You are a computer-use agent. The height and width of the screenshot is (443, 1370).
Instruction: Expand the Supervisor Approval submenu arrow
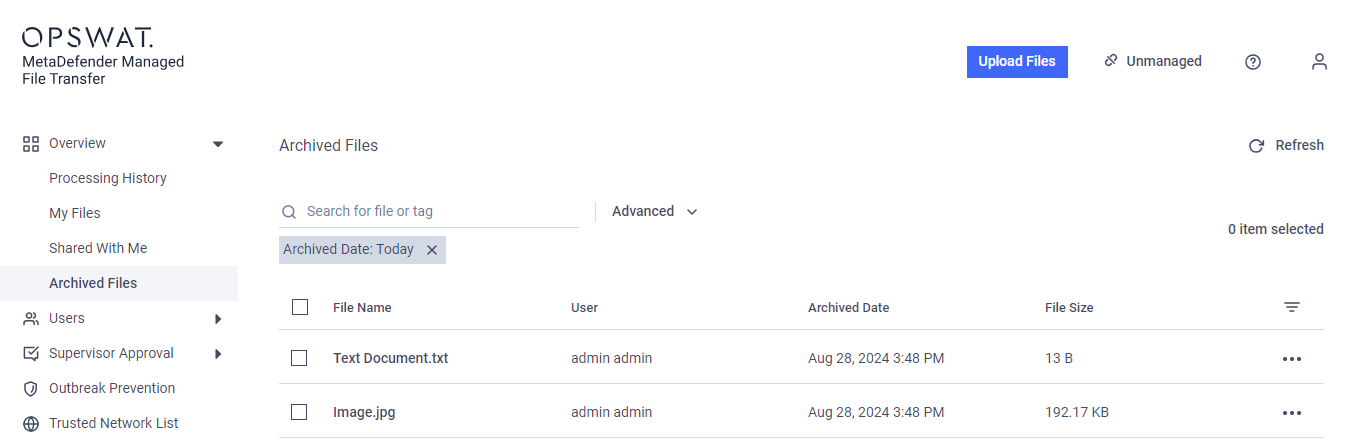pyautogui.click(x=218, y=354)
